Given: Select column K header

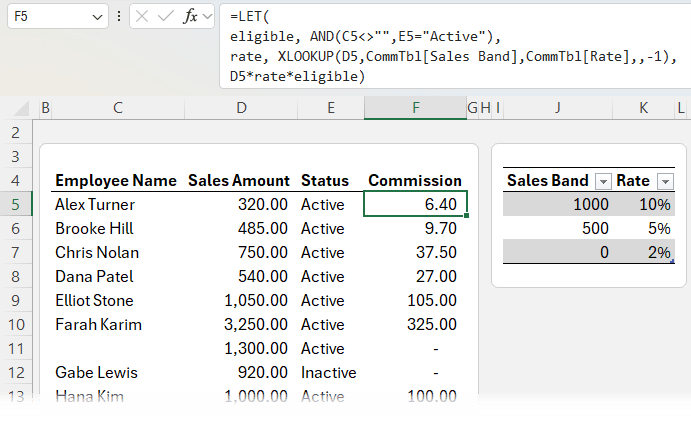Looking at the screenshot, I should coord(643,108).
